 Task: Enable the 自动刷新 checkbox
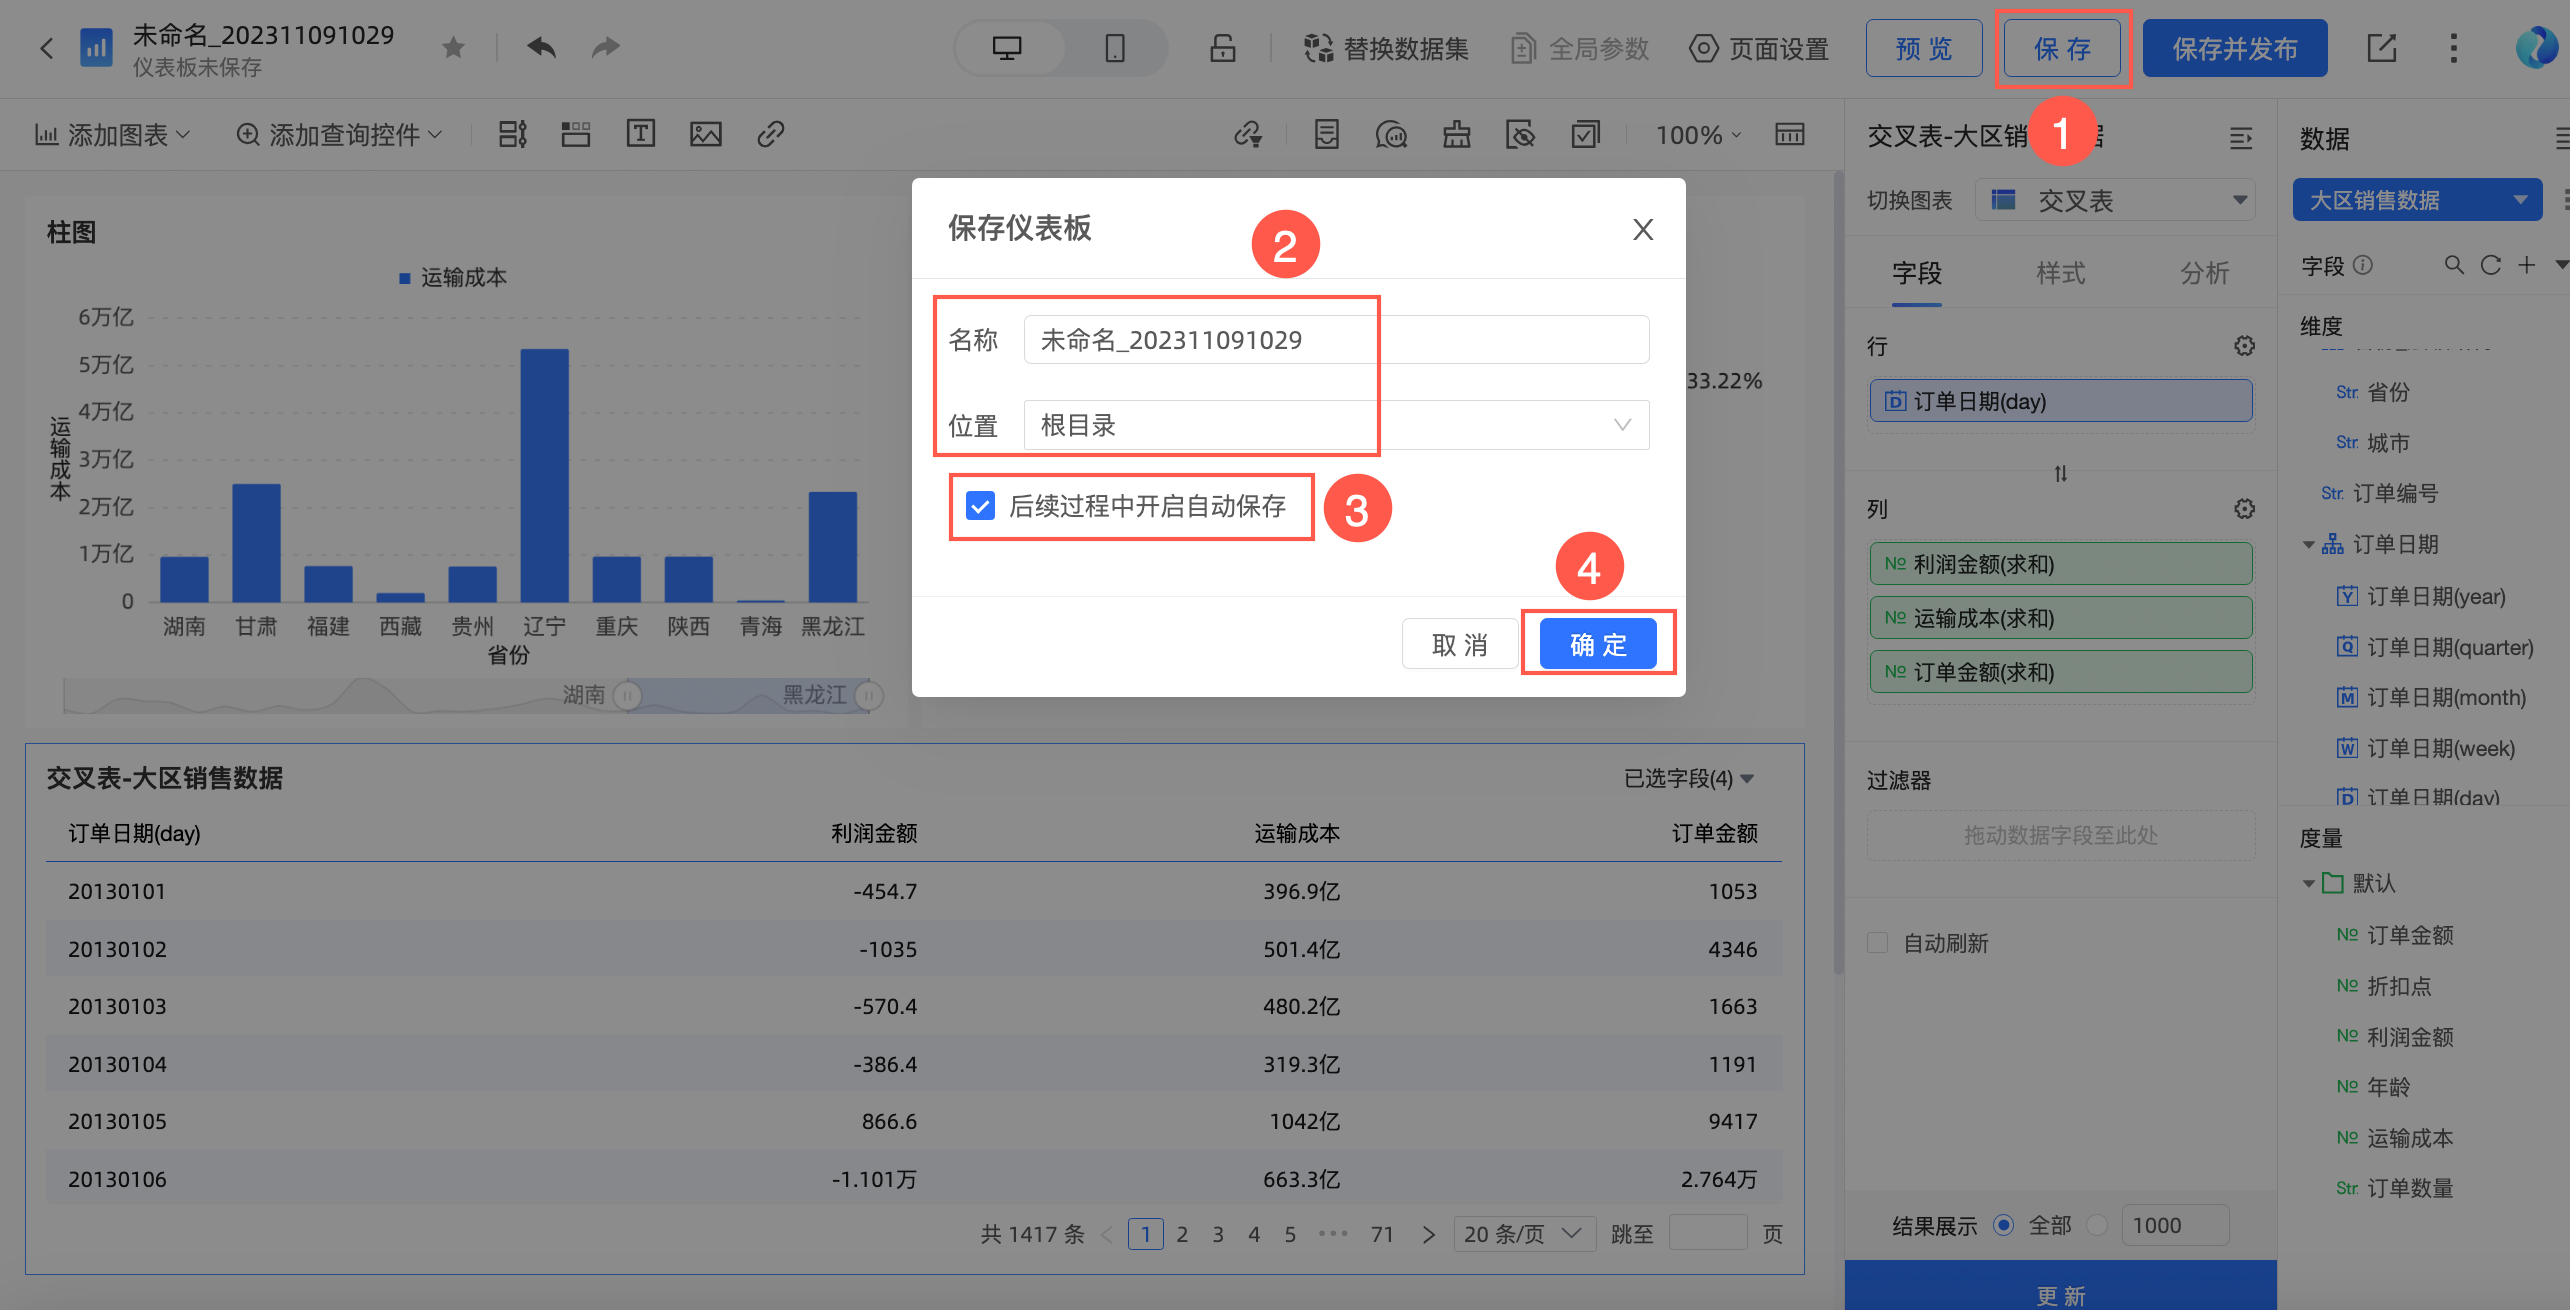tap(1878, 943)
